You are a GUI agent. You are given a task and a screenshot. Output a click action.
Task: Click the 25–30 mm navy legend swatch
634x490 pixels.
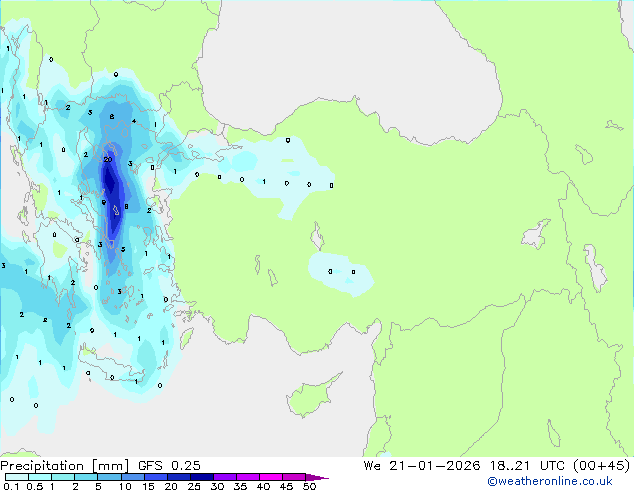point(201,477)
